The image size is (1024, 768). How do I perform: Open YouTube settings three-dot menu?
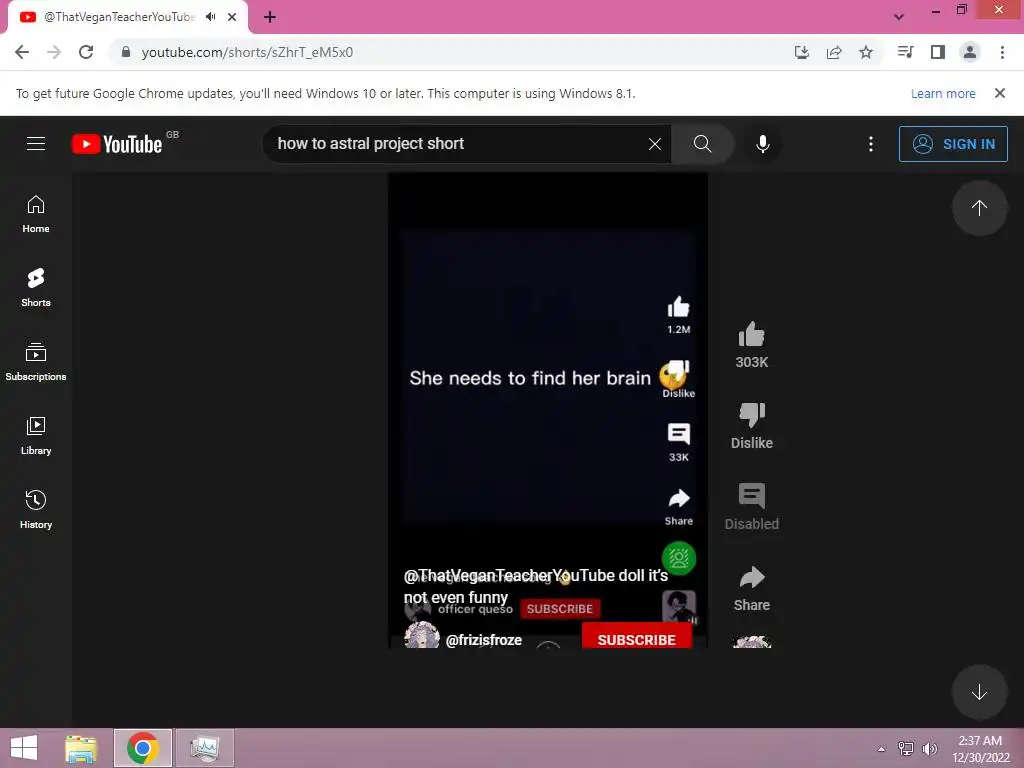pyautogui.click(x=871, y=144)
